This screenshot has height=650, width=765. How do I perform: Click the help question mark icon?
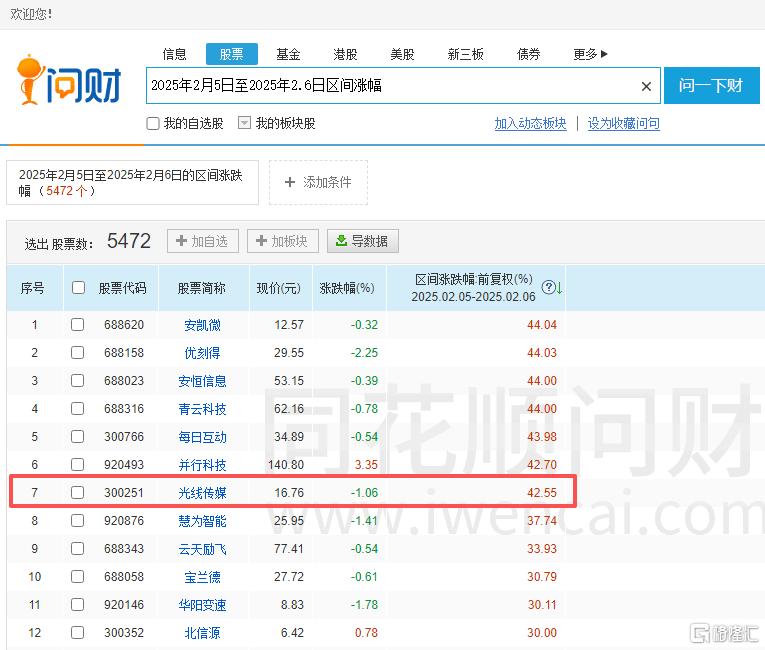[548, 287]
